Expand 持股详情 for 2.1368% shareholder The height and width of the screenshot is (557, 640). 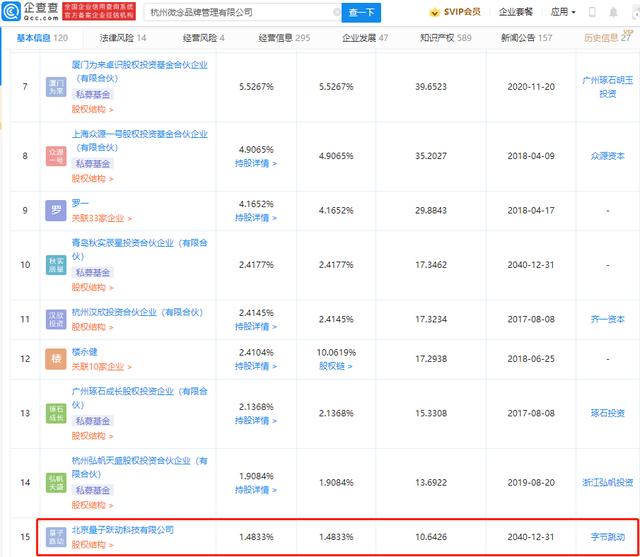(256, 421)
